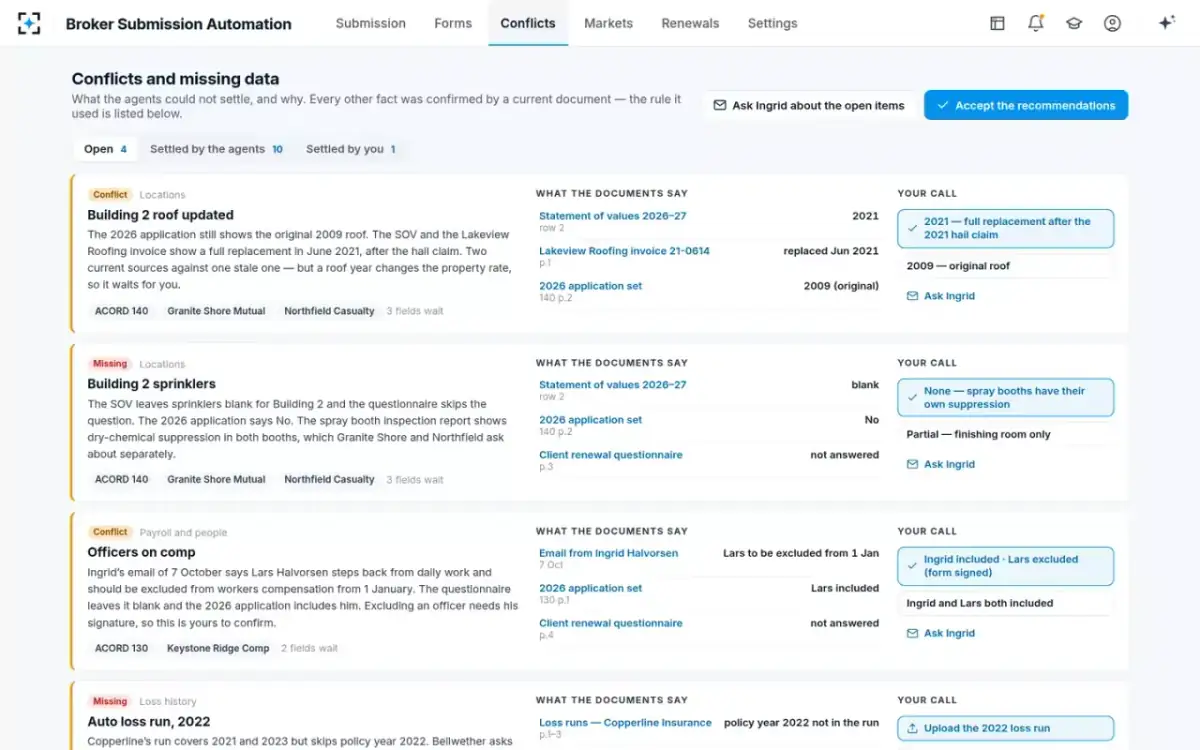Screen dimensions: 1200x750
Task: Click the Conflicts and missing data heading
Action: click(175, 79)
